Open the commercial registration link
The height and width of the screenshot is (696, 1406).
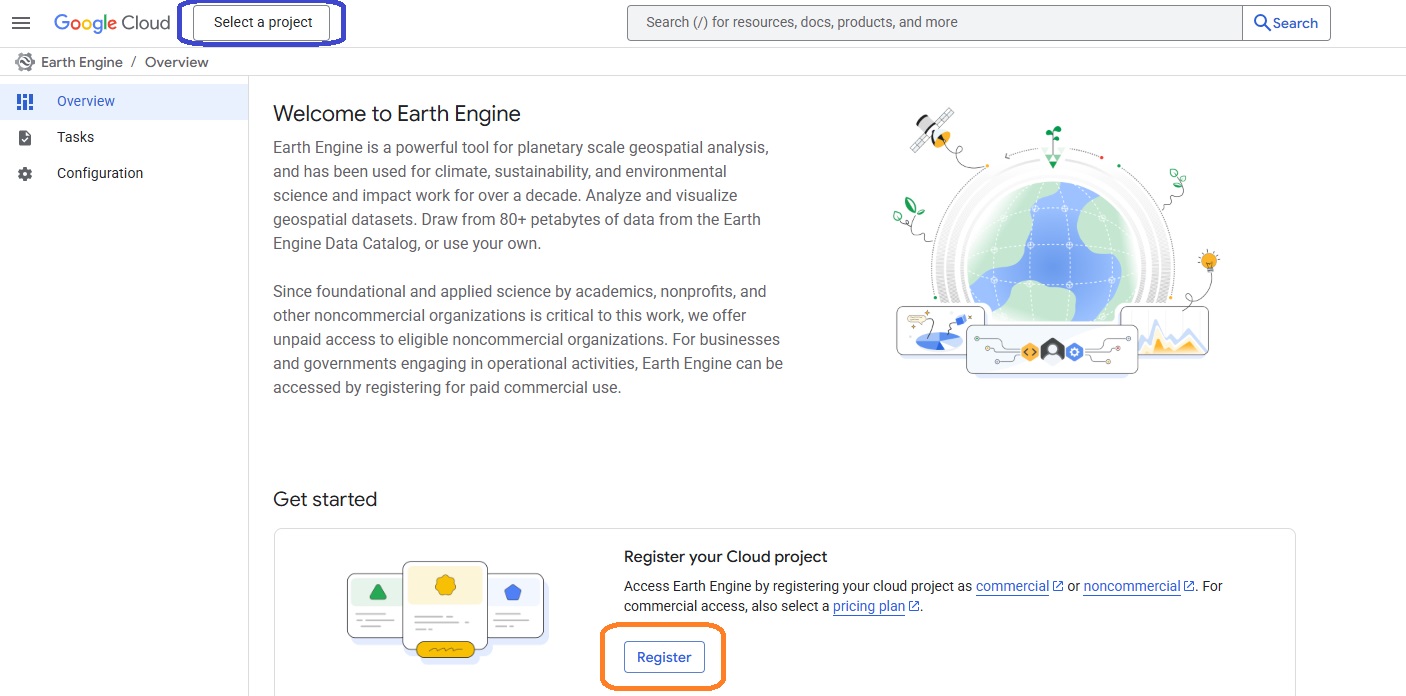(x=1012, y=586)
